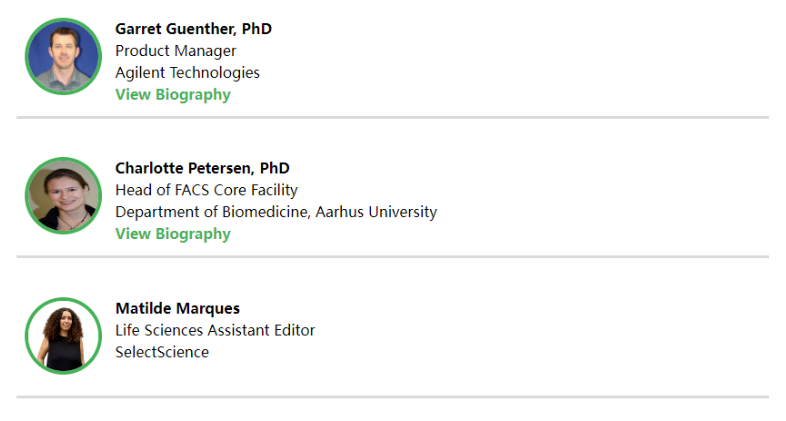Click divider line below Matilde Marques's entry
786x421 pixels.
[392, 397]
